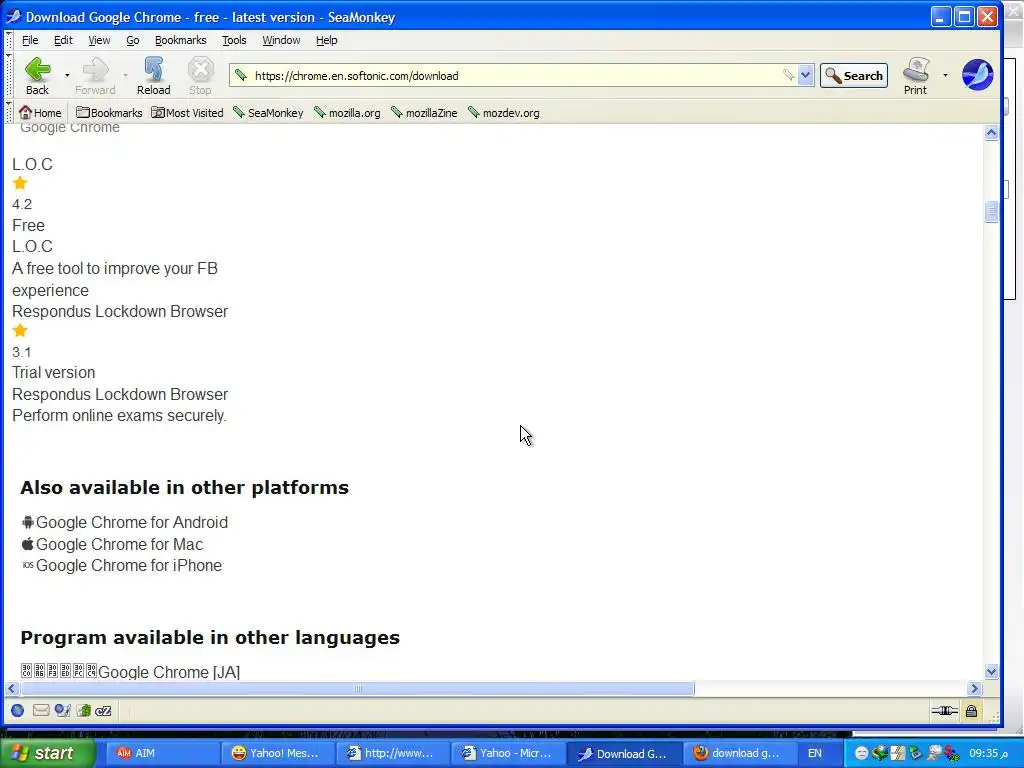Open the Home bookmark in the toolbar
The width and height of the screenshot is (1024, 768).
coord(40,112)
